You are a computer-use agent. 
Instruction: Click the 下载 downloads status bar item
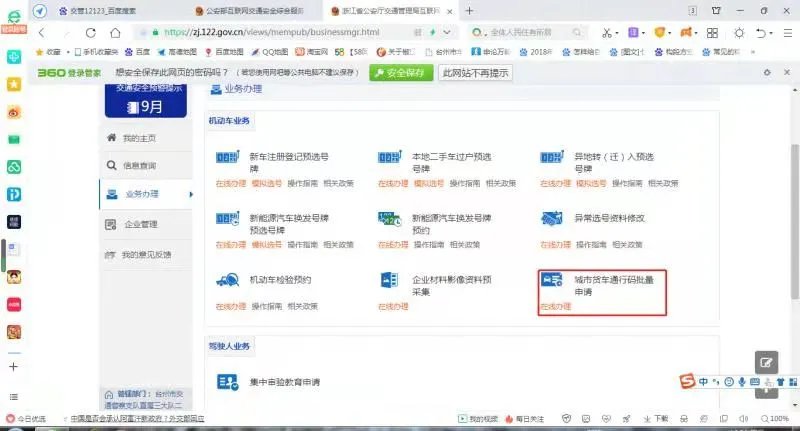(x=656, y=419)
